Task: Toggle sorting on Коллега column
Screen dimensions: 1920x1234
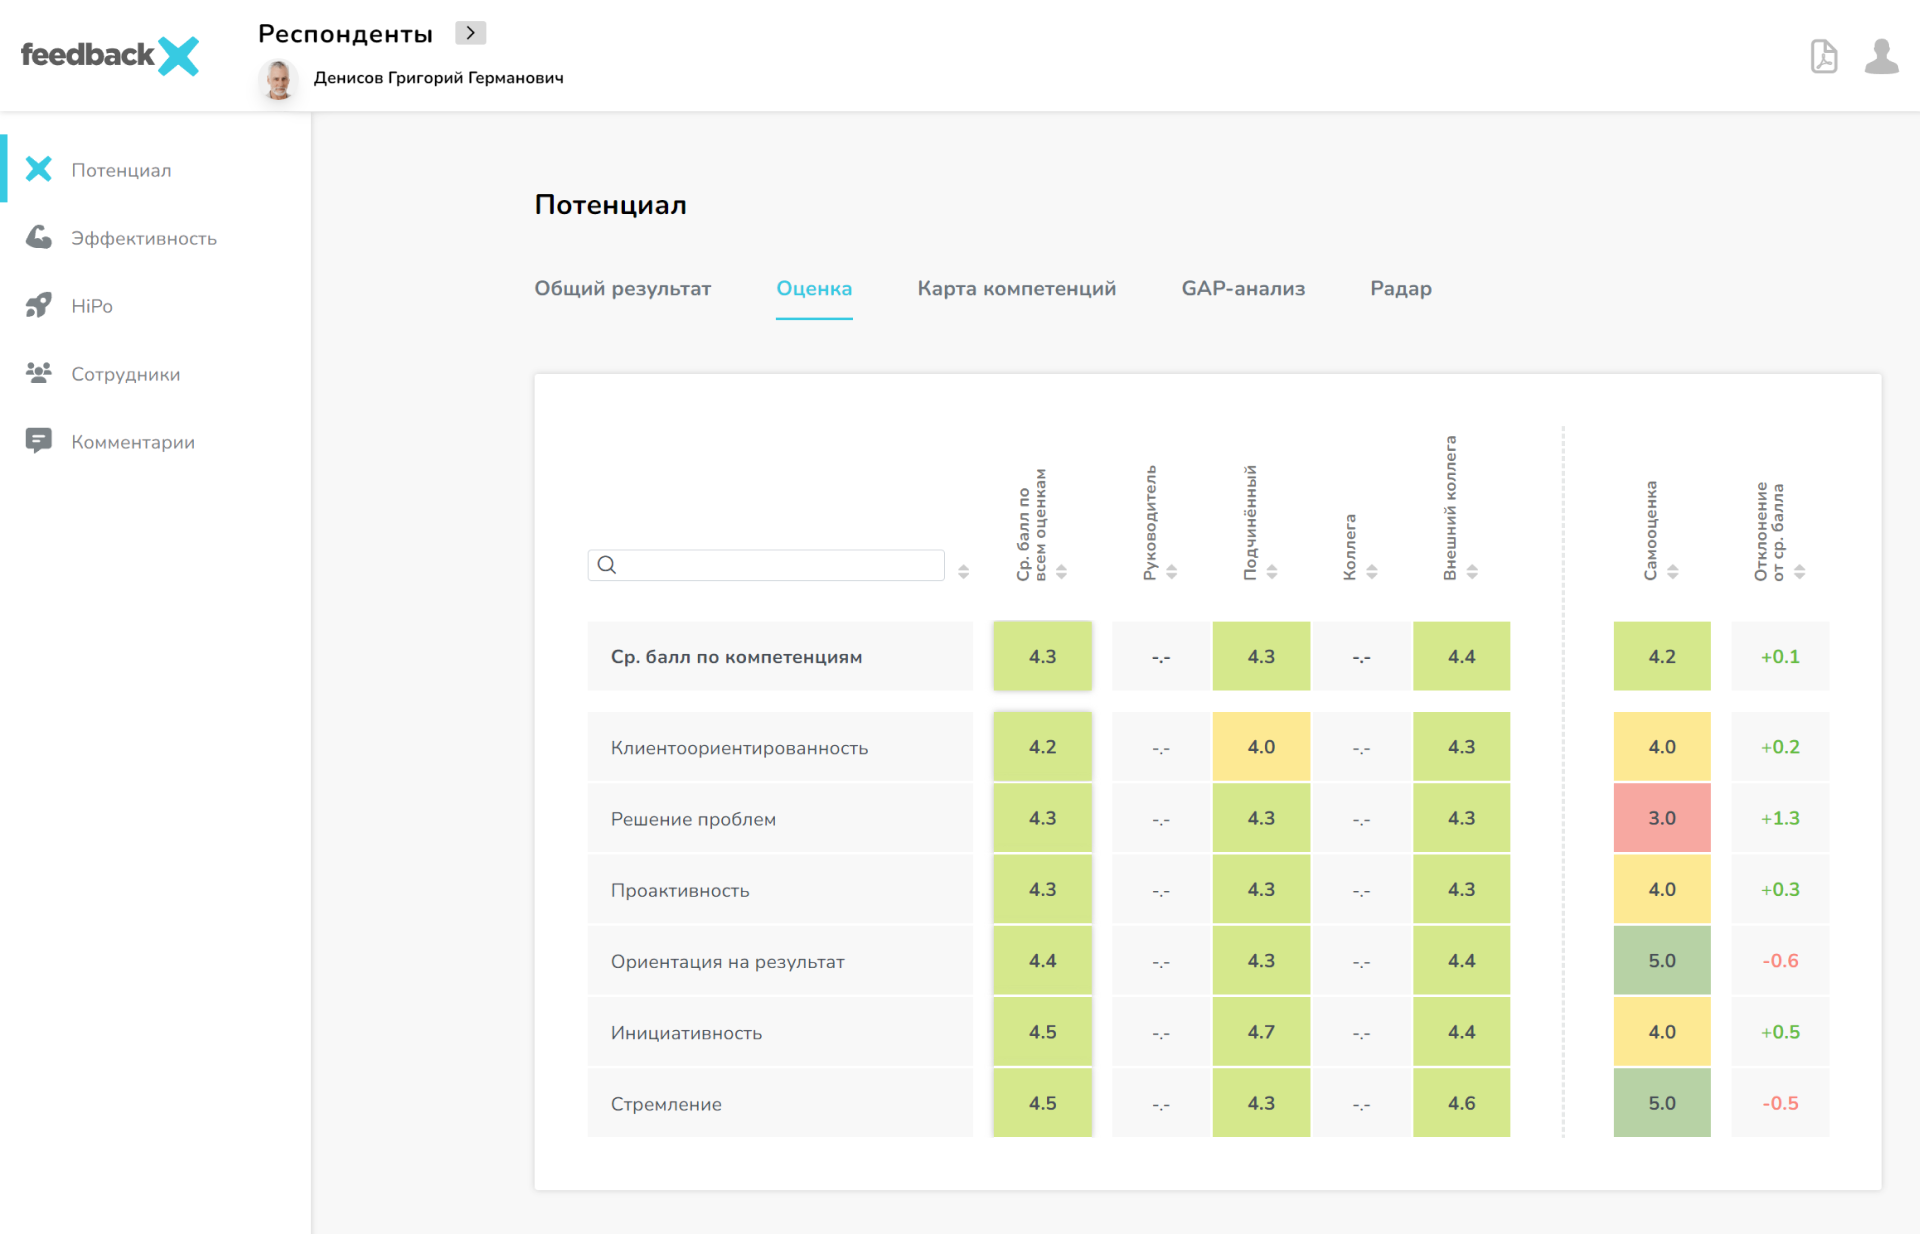Action: coord(1372,571)
